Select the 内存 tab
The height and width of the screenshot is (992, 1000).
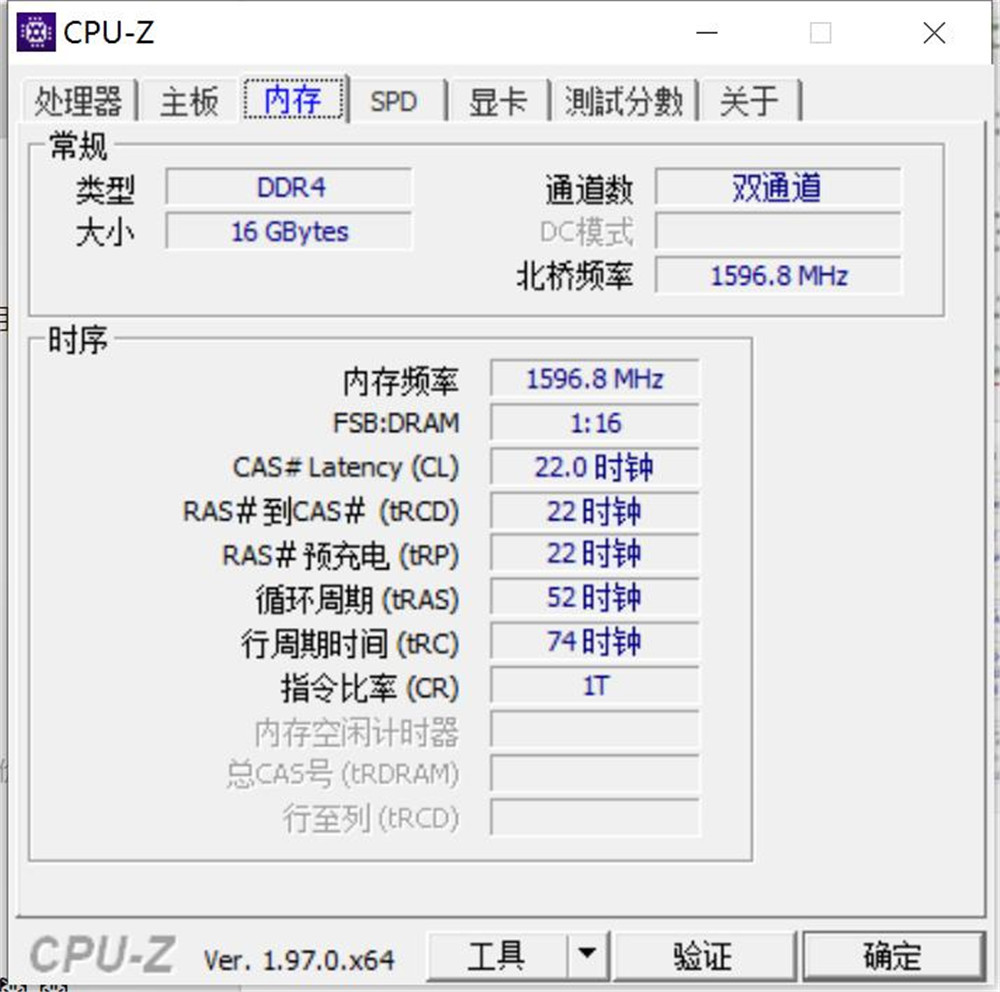point(294,100)
